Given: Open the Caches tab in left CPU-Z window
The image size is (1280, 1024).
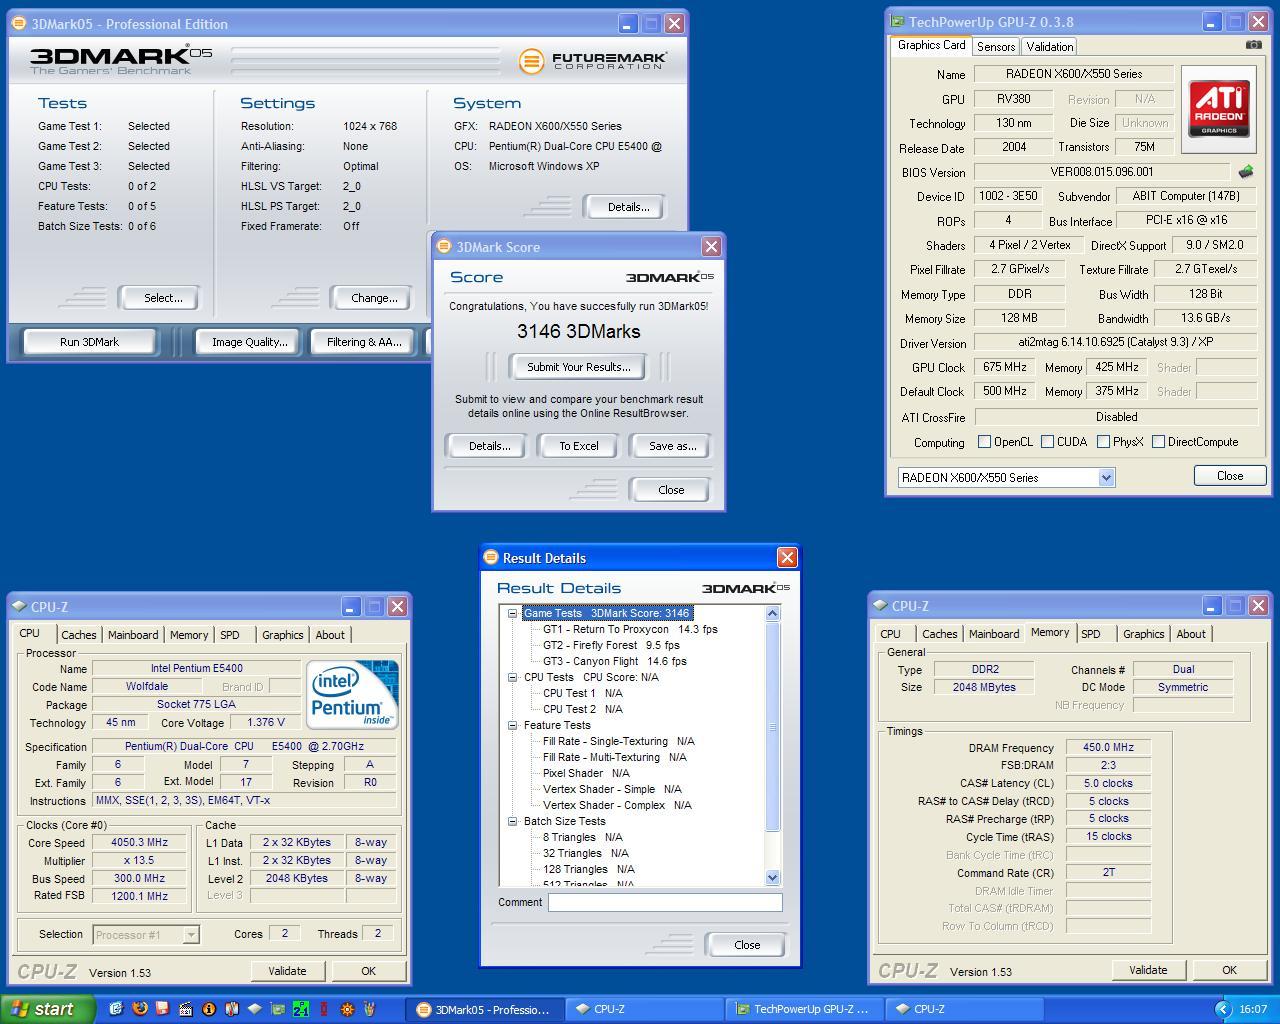Looking at the screenshot, I should 78,635.
